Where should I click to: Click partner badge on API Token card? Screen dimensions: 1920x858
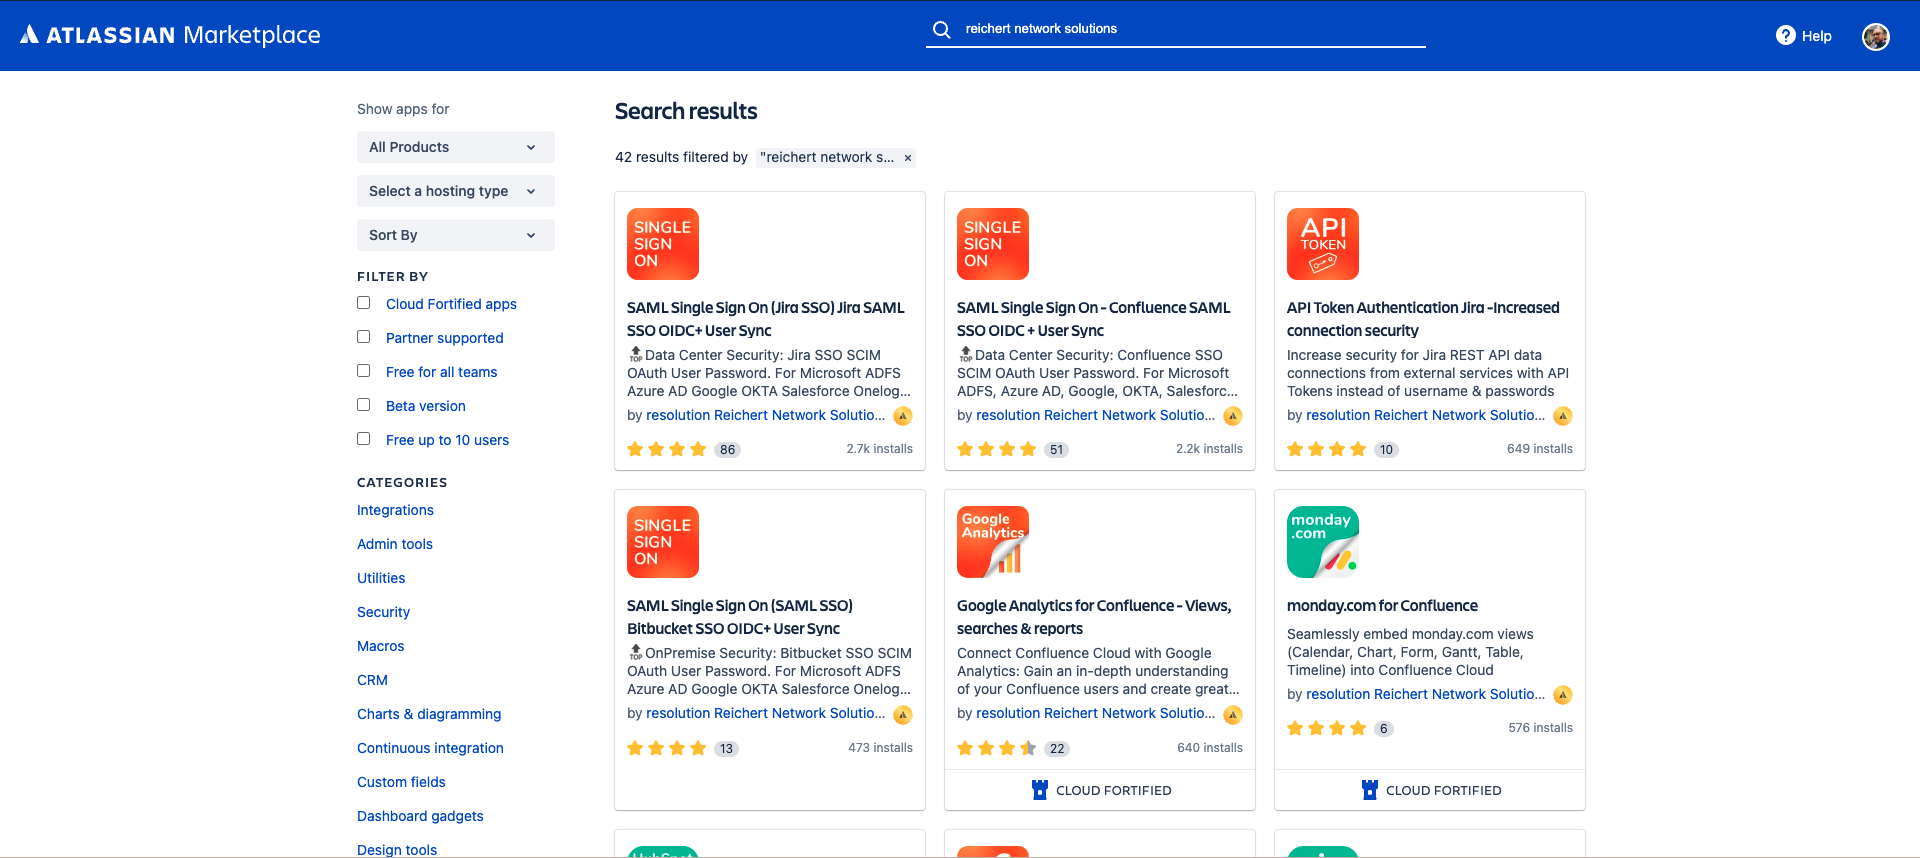tap(1563, 416)
